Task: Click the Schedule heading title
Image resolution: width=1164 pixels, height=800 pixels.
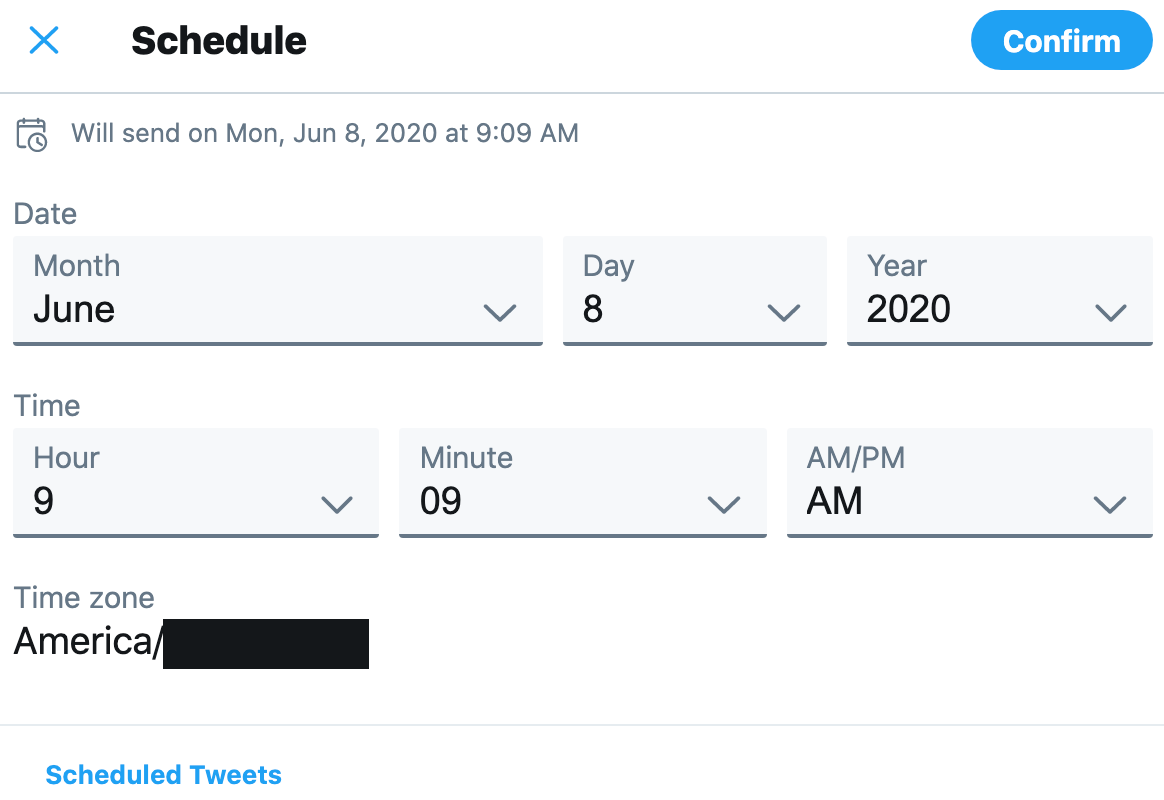Action: (x=218, y=41)
